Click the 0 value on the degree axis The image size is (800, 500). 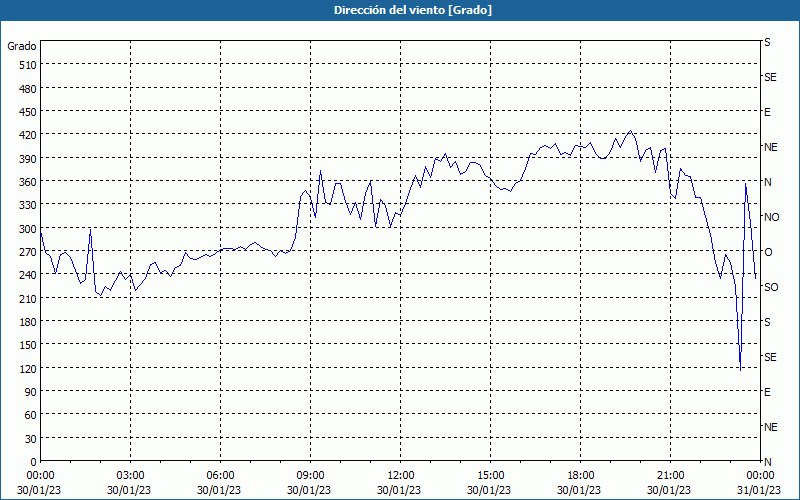tap(34, 462)
